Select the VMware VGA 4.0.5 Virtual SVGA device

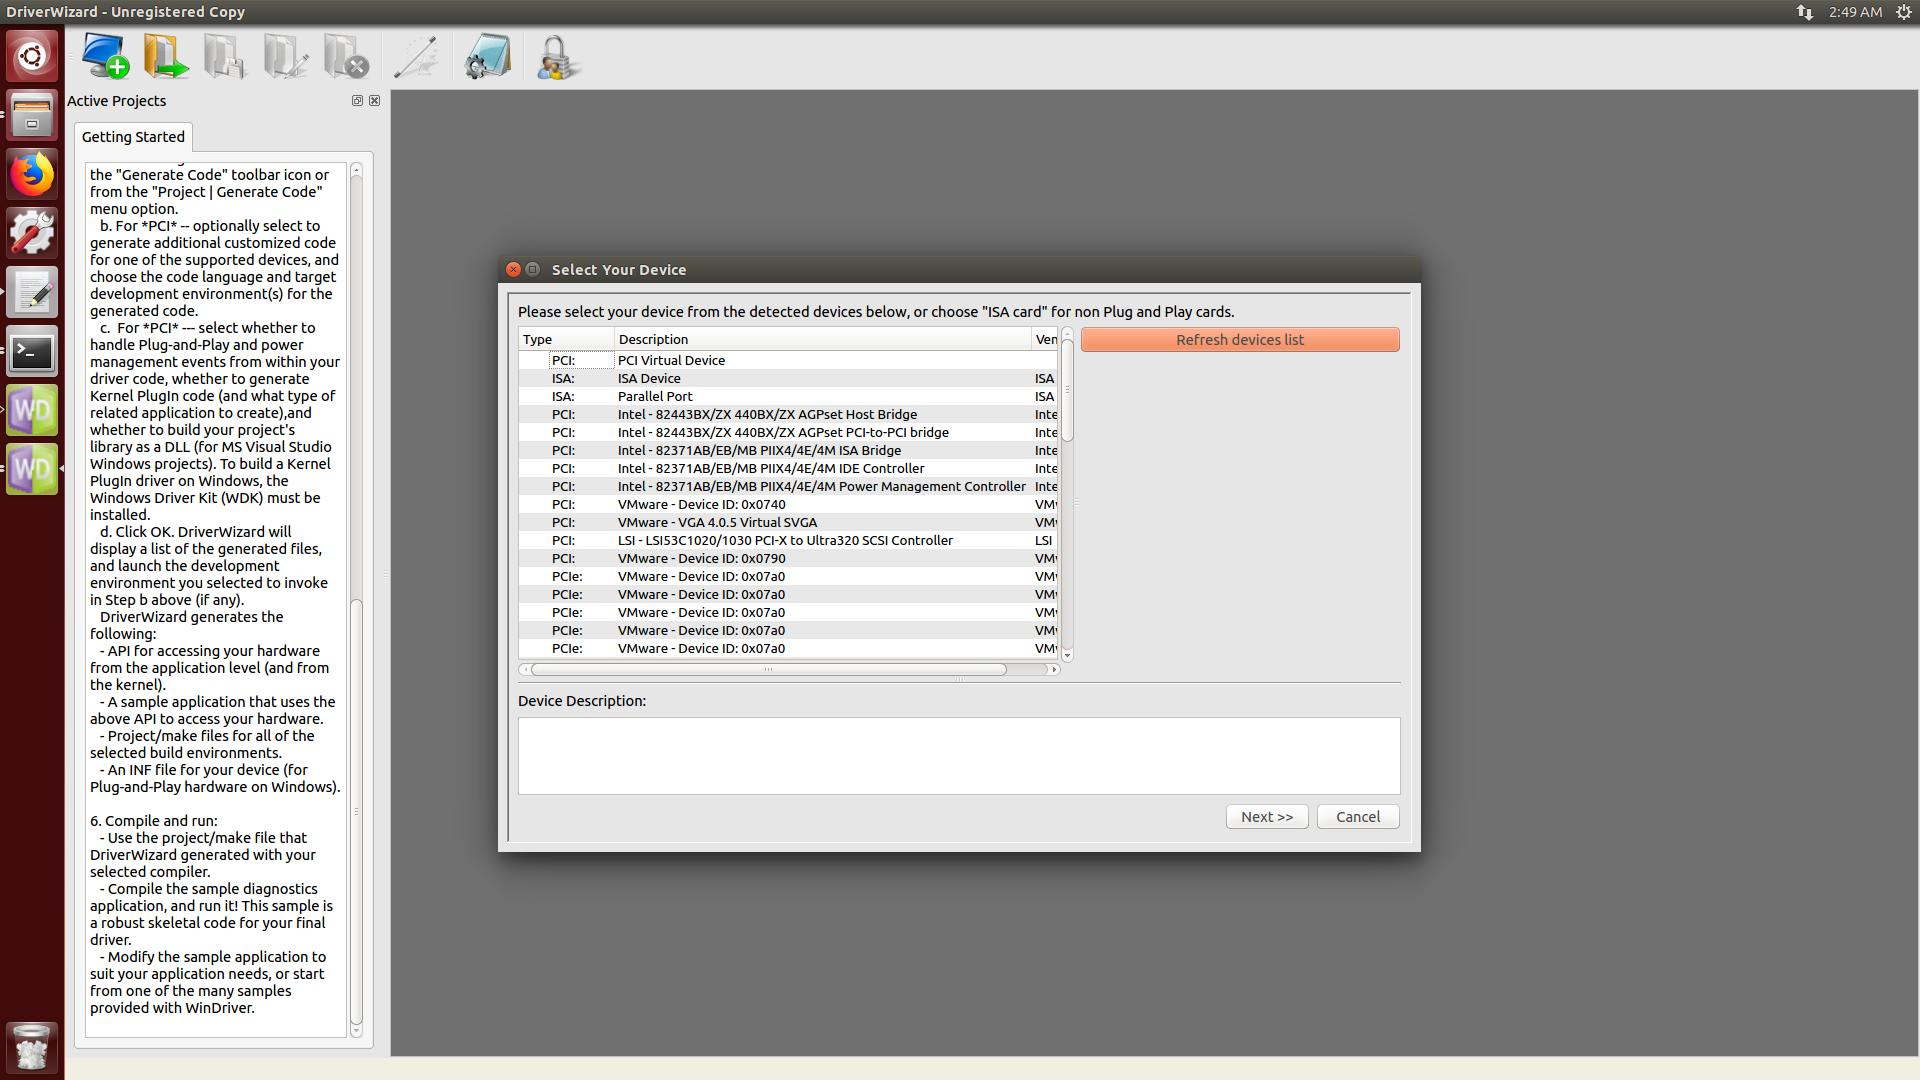pos(716,522)
